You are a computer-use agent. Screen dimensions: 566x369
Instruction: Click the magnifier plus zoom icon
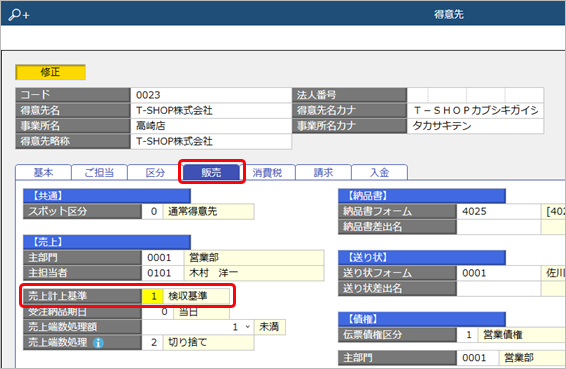coord(19,14)
